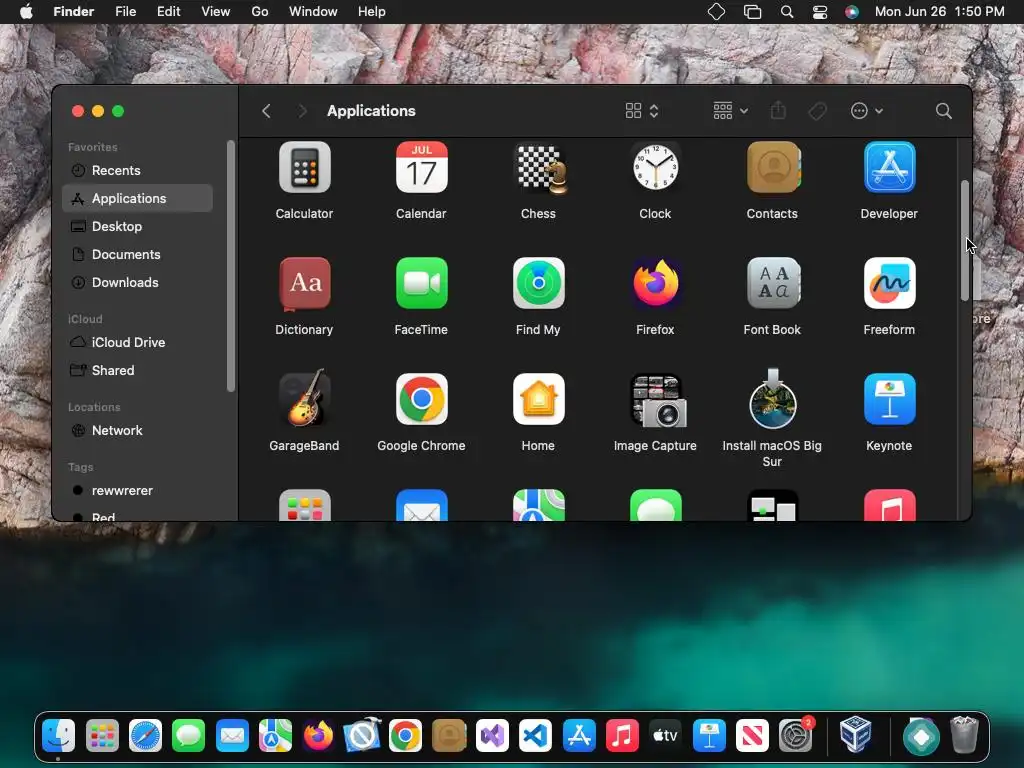Select the GarageBand app icon
Image resolution: width=1024 pixels, height=768 pixels.
pos(304,398)
